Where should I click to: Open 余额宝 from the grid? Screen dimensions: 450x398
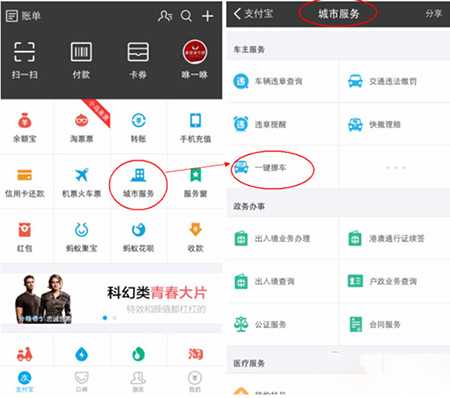pos(24,128)
